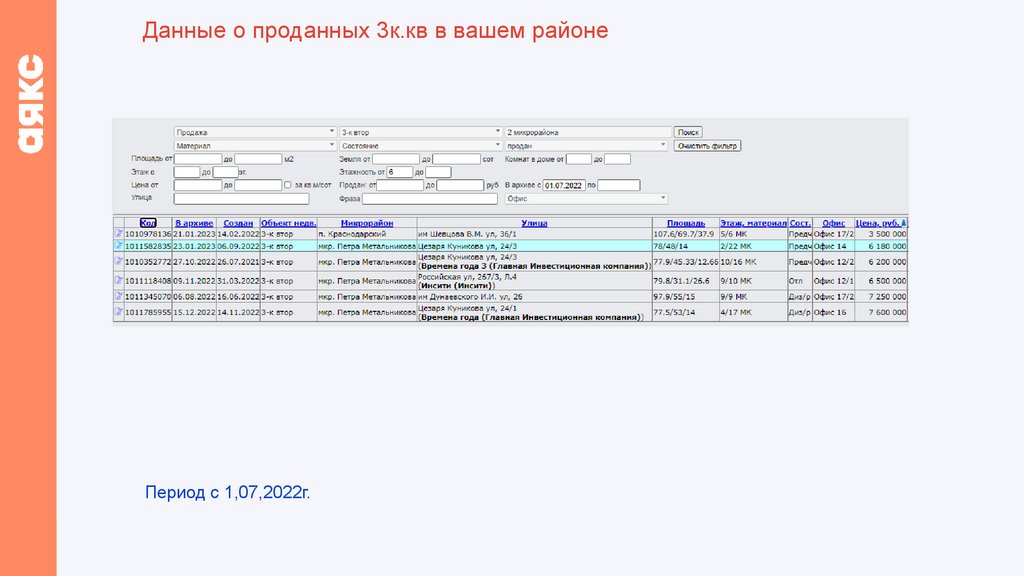The image size is (1024, 576).
Task: Select listing code 1010352772
Action: pyautogui.click(x=148, y=262)
